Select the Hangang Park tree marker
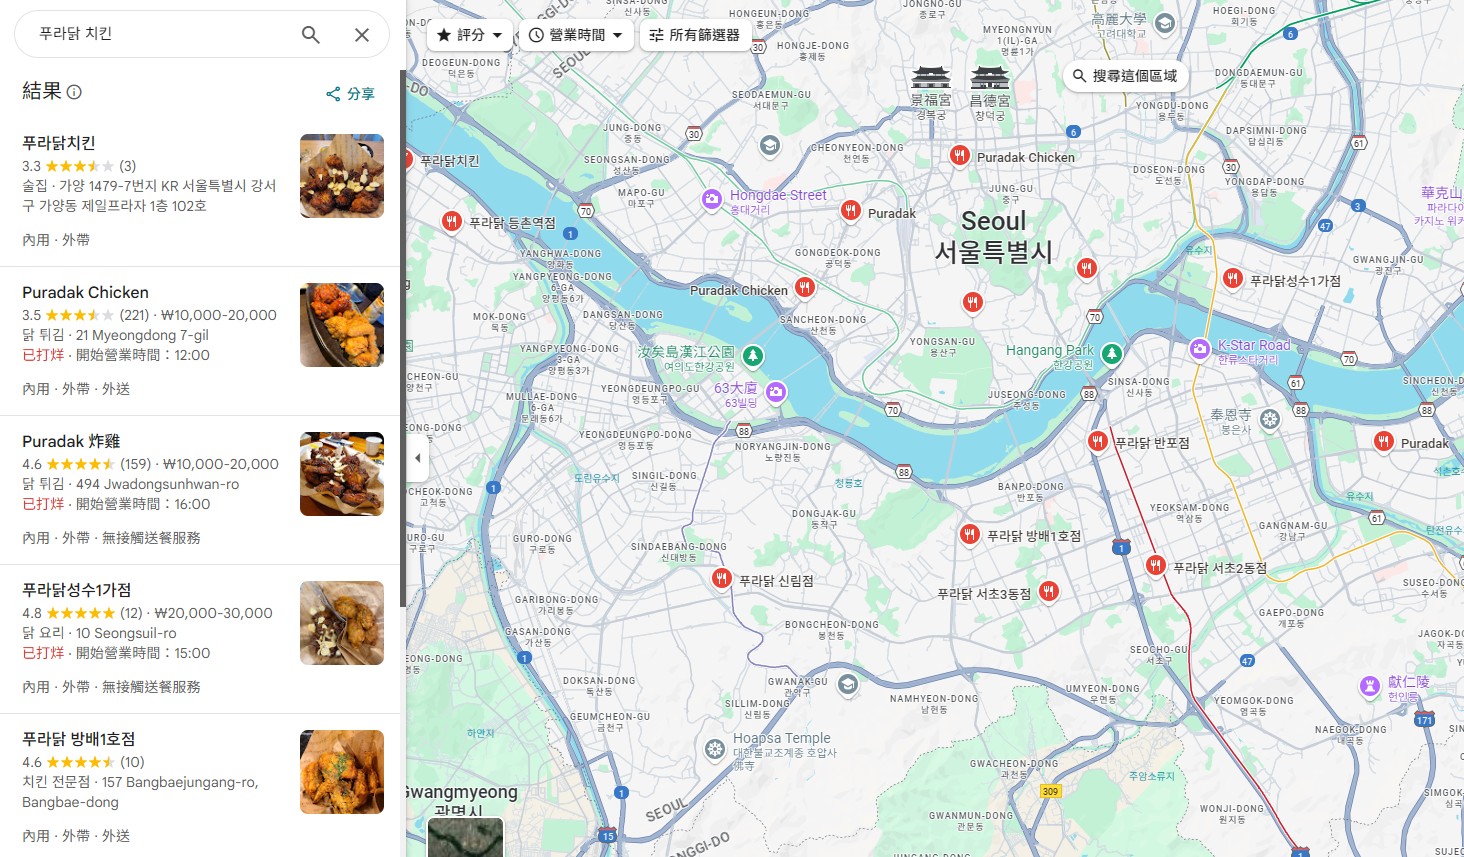The height and width of the screenshot is (857, 1464). pyautogui.click(x=1111, y=354)
